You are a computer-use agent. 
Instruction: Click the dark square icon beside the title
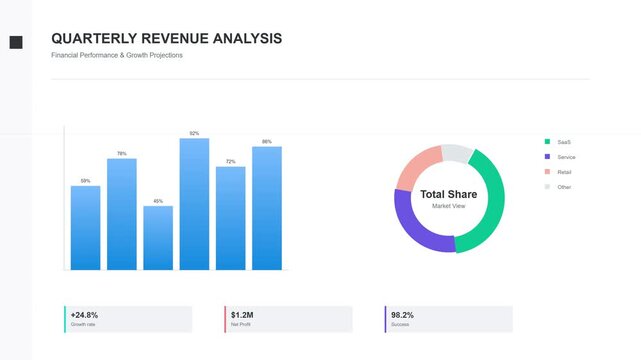[16, 42]
